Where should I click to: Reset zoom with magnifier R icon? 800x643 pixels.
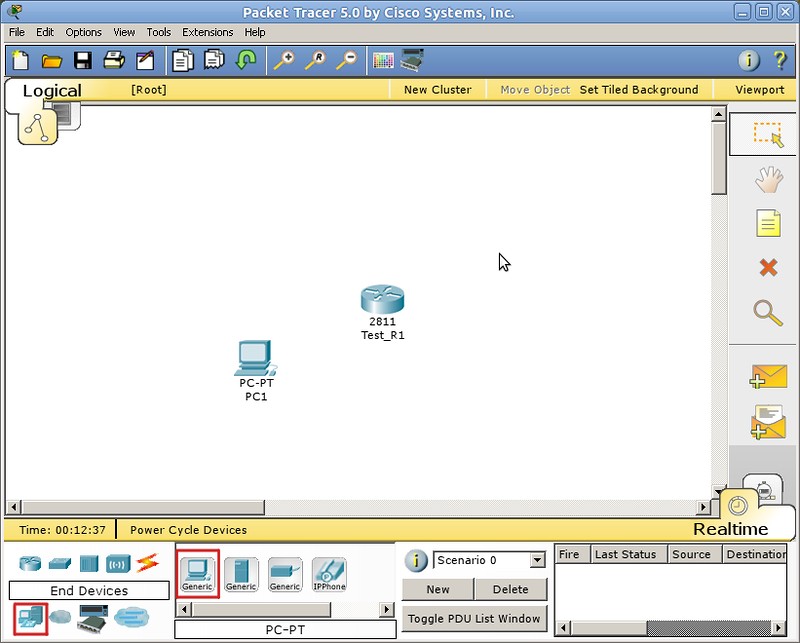tap(315, 60)
